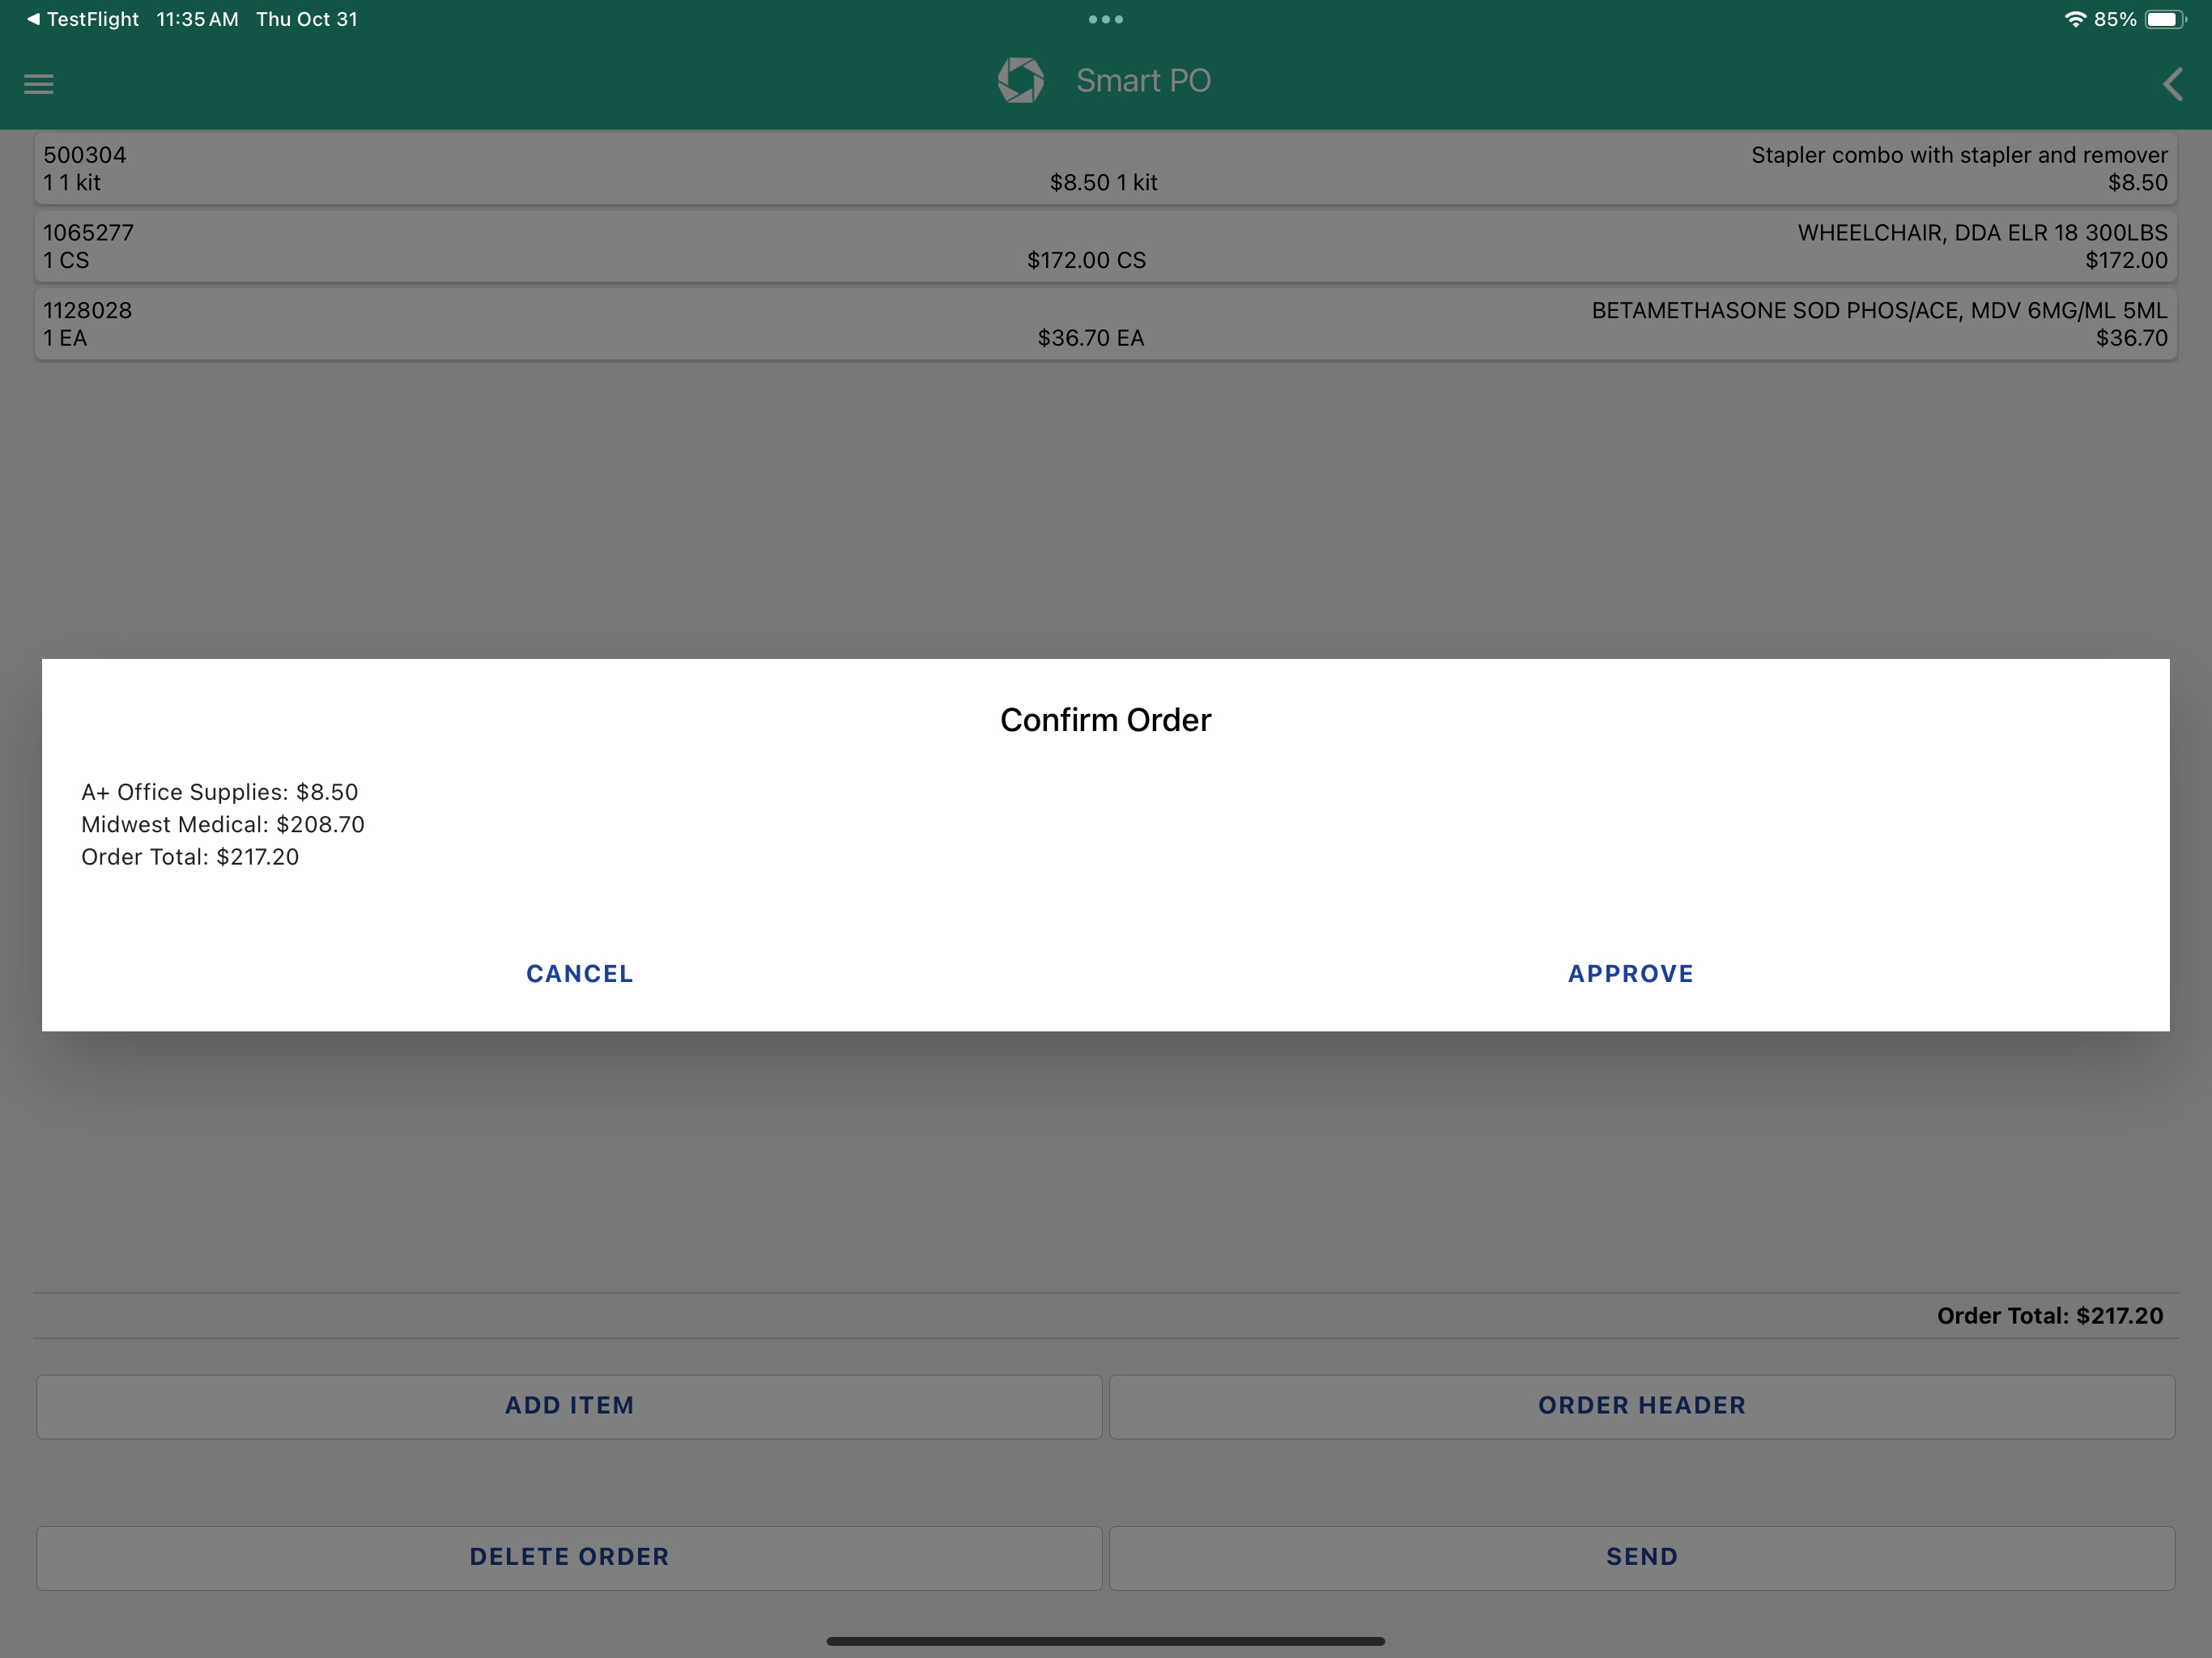Screen dimensions: 2212x1658
Task: Select the BETAMETHASONE SOD PHOS/ACE row
Action: [1106, 324]
